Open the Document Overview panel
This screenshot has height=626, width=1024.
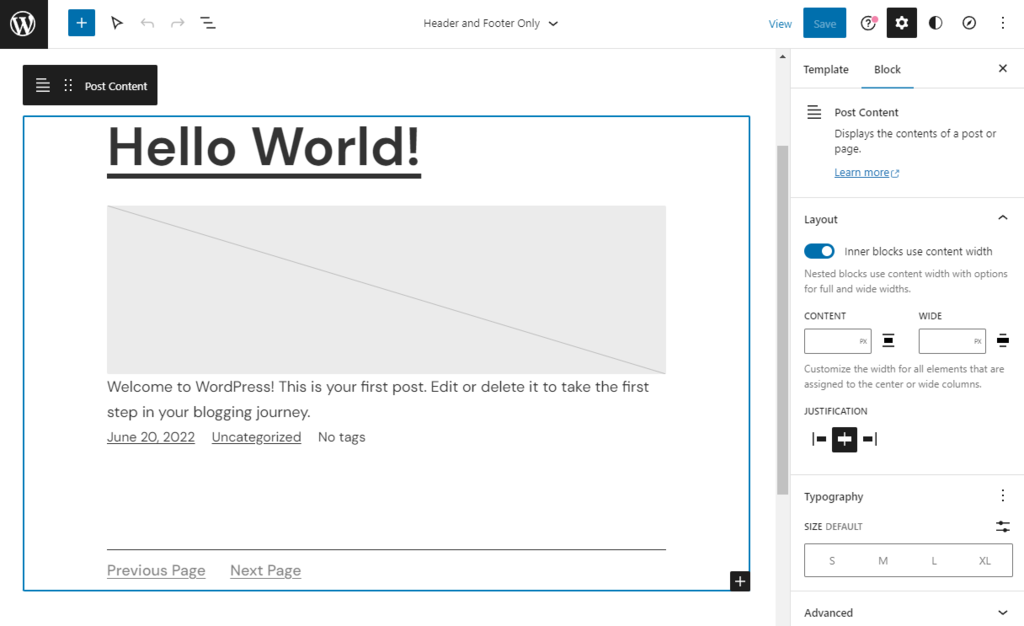click(208, 22)
